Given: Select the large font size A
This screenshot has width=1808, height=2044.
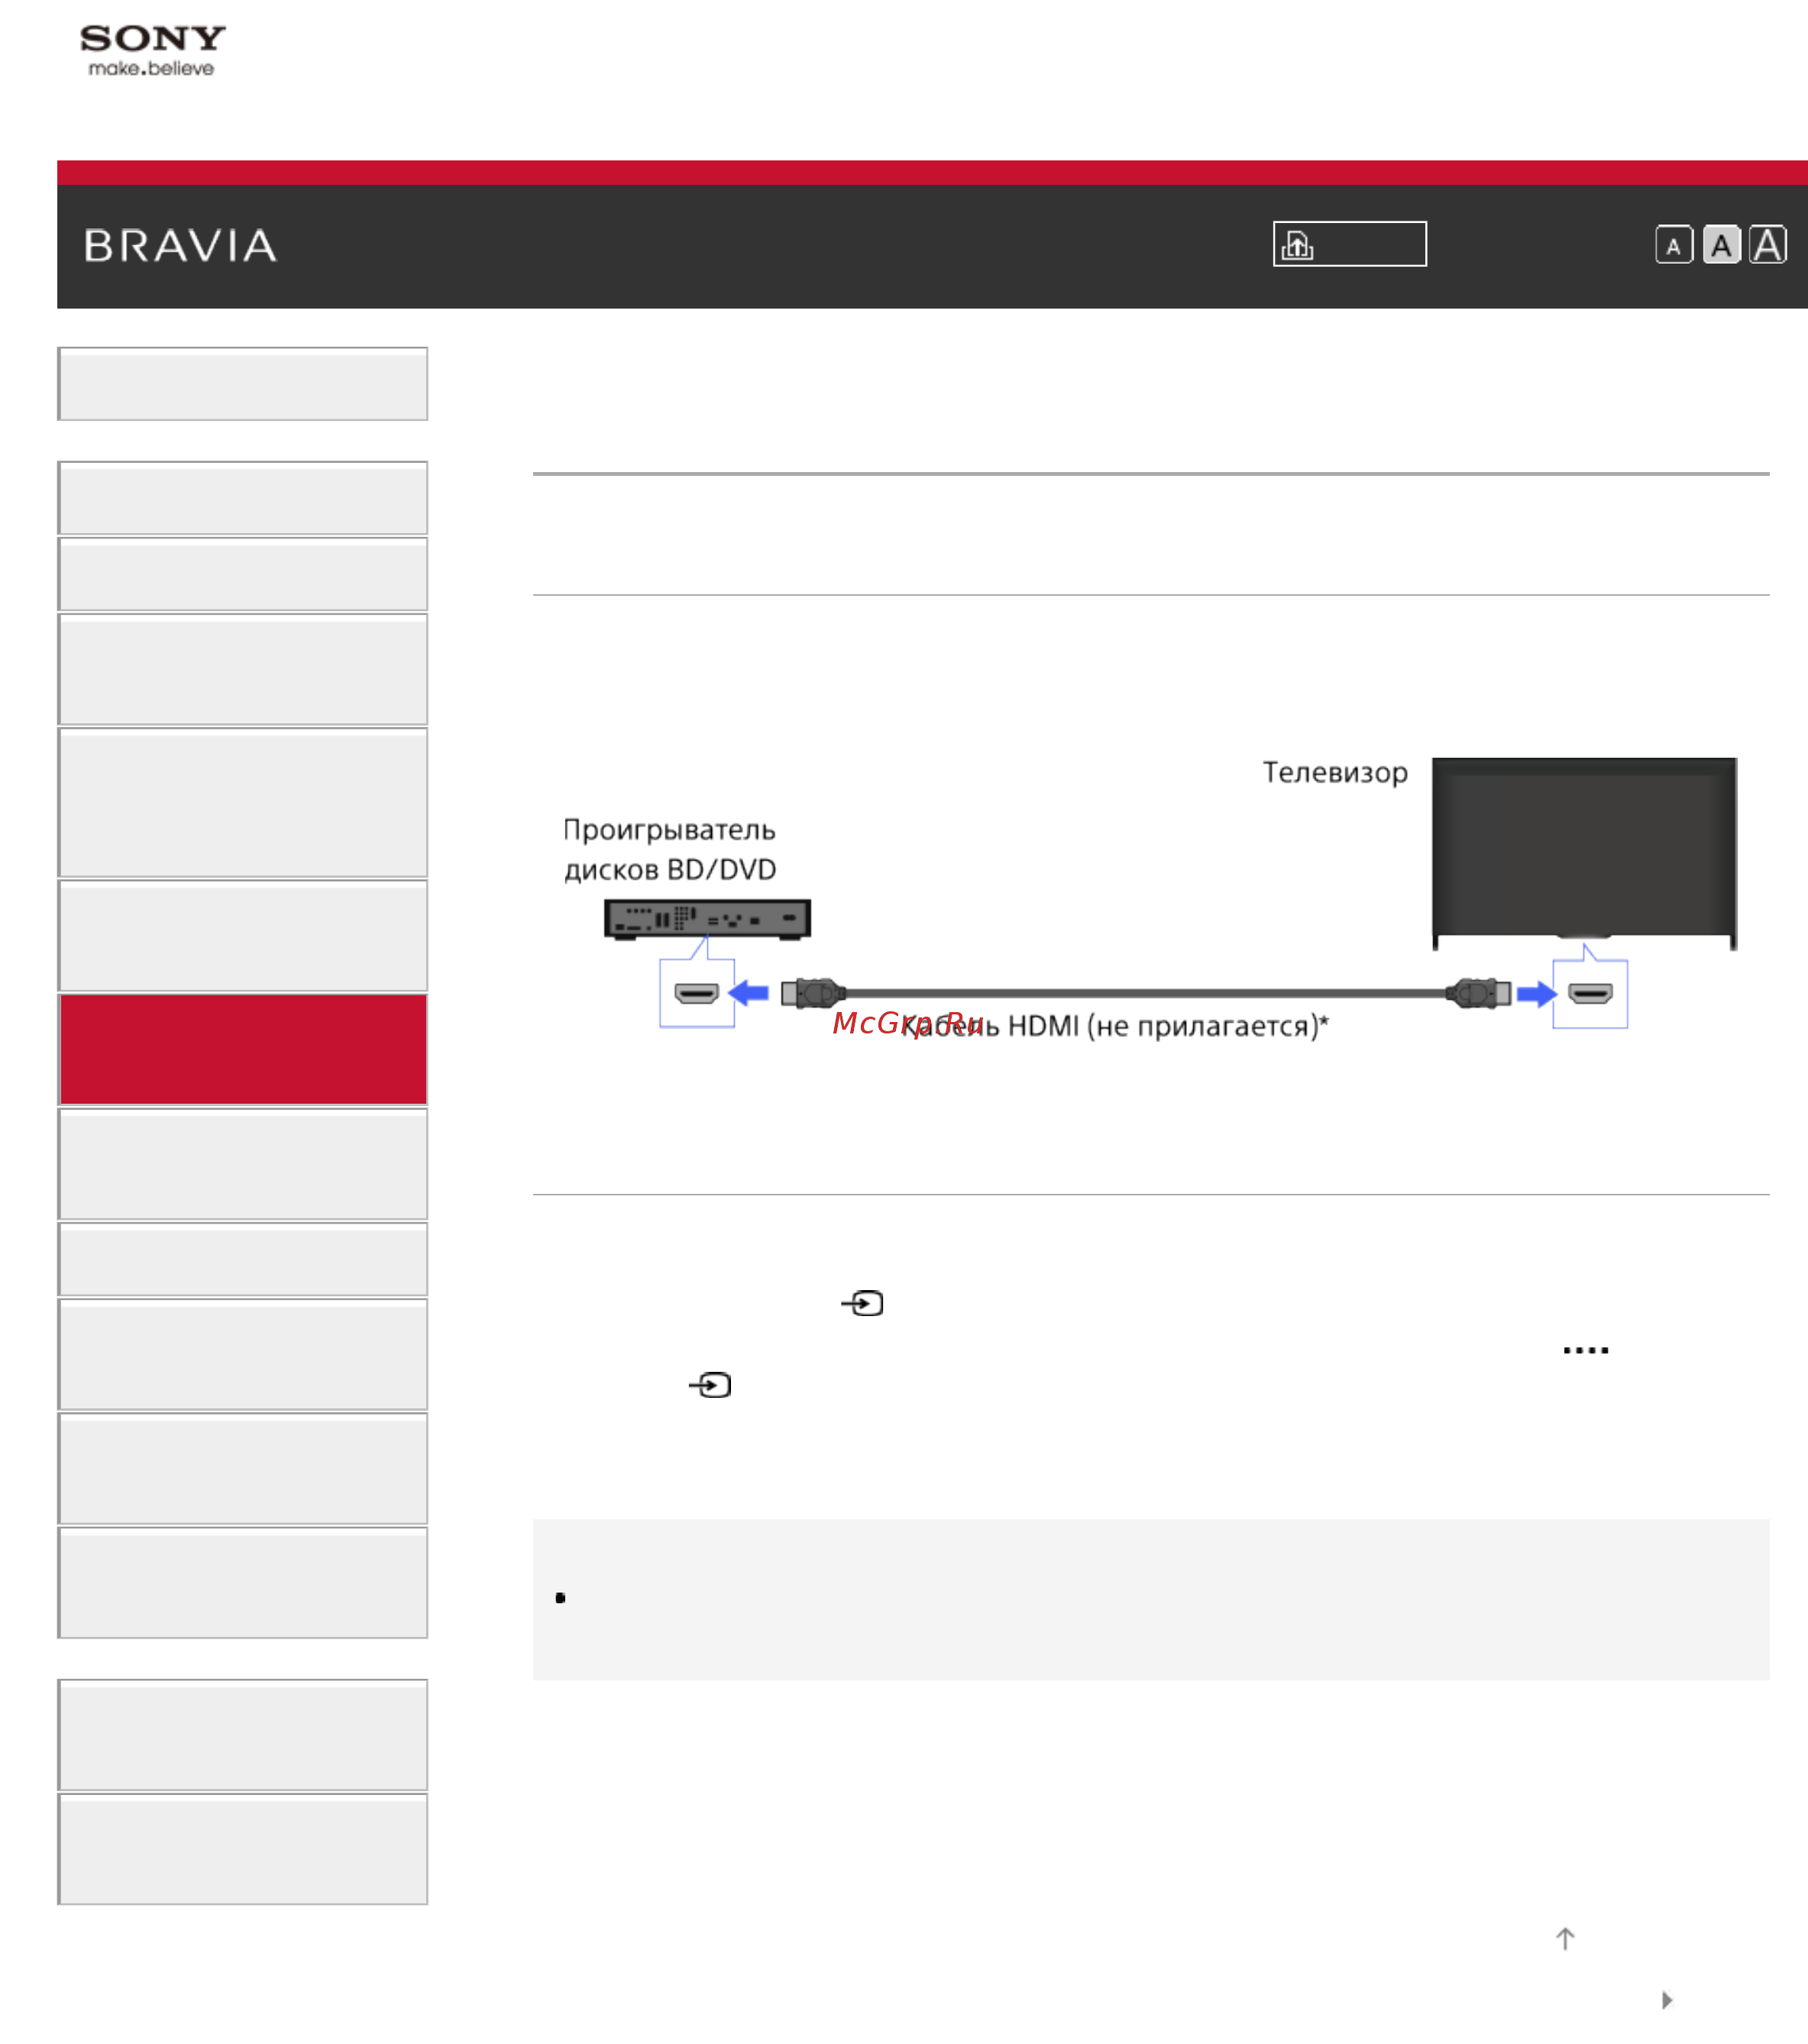Looking at the screenshot, I should coord(1768,246).
